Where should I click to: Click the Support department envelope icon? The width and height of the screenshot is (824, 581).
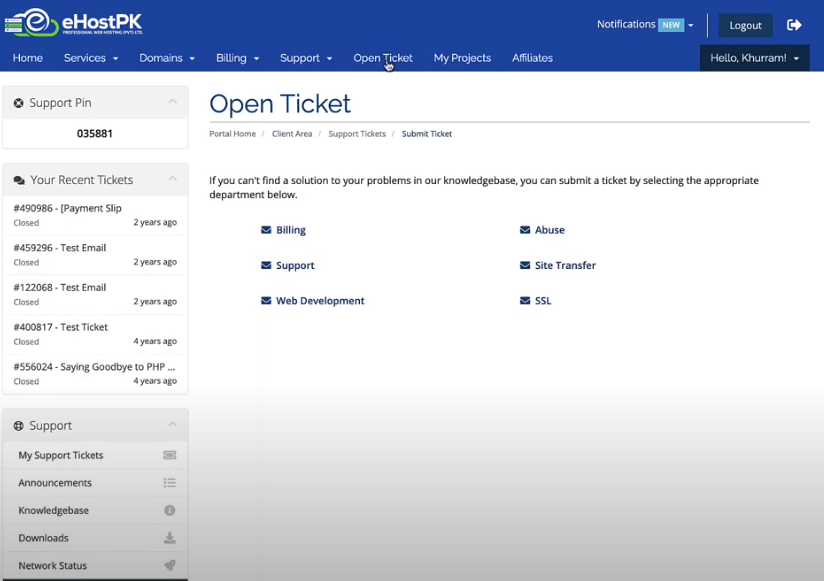266,265
